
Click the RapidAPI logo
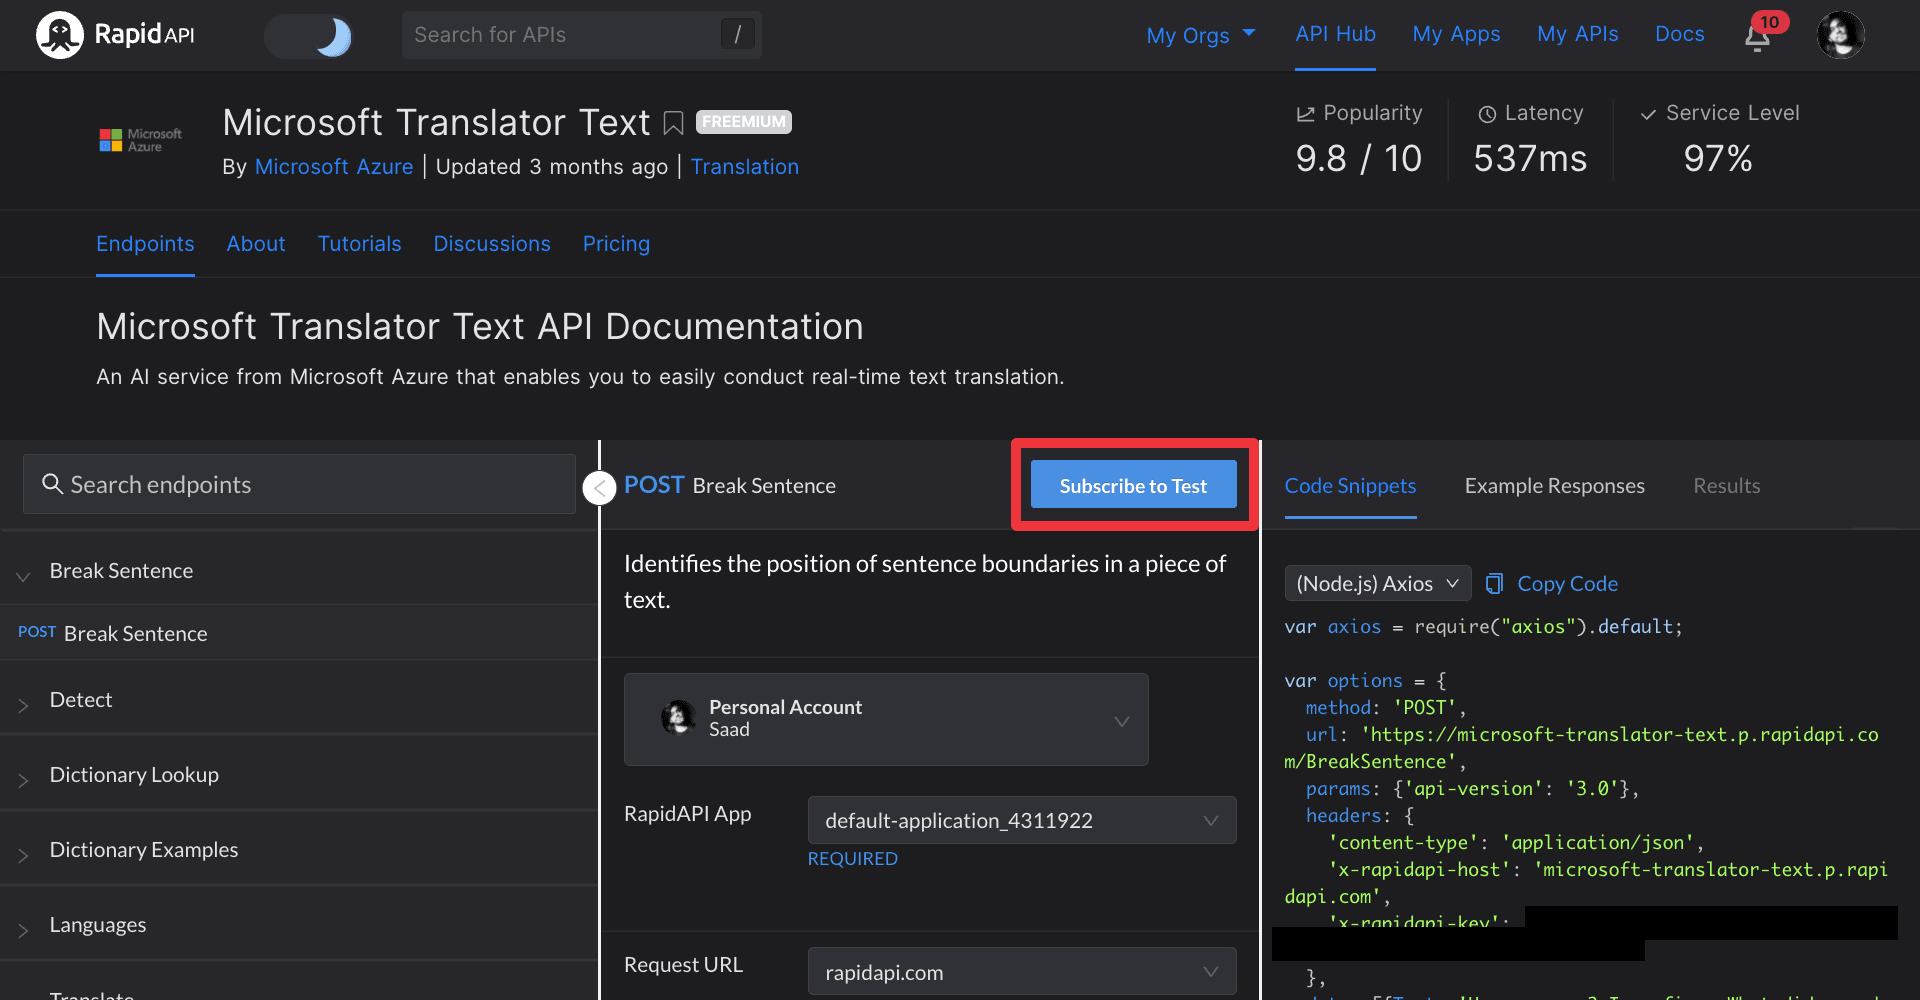click(115, 35)
